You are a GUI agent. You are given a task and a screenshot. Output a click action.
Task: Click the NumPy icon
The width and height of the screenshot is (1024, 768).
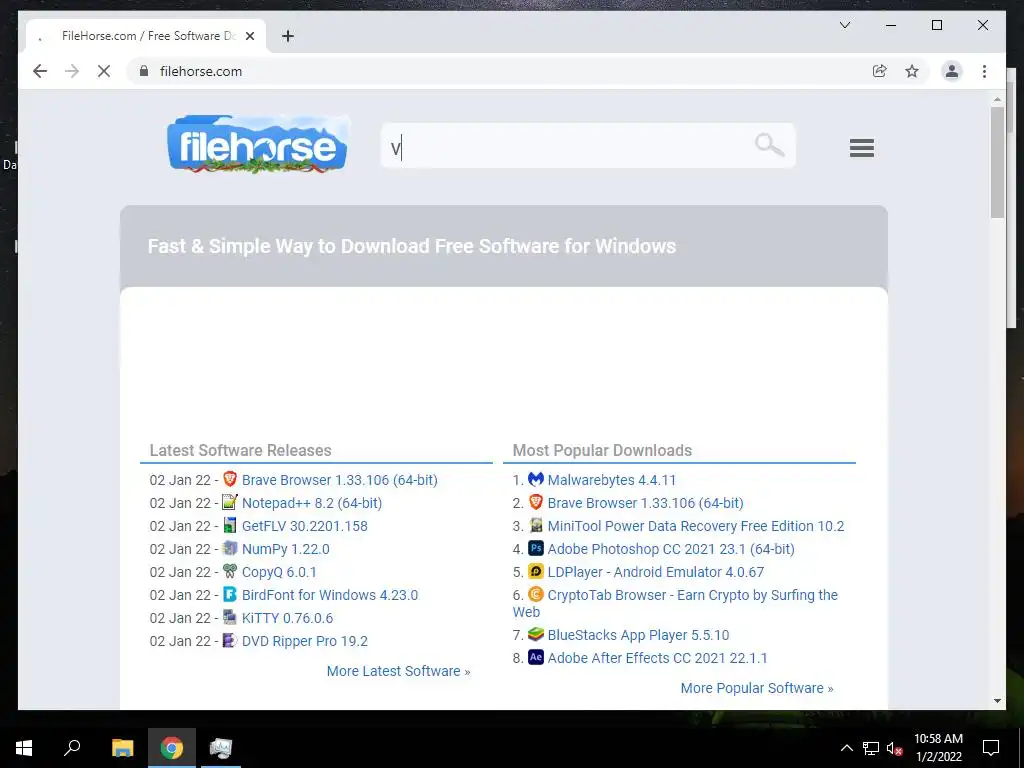click(x=229, y=548)
